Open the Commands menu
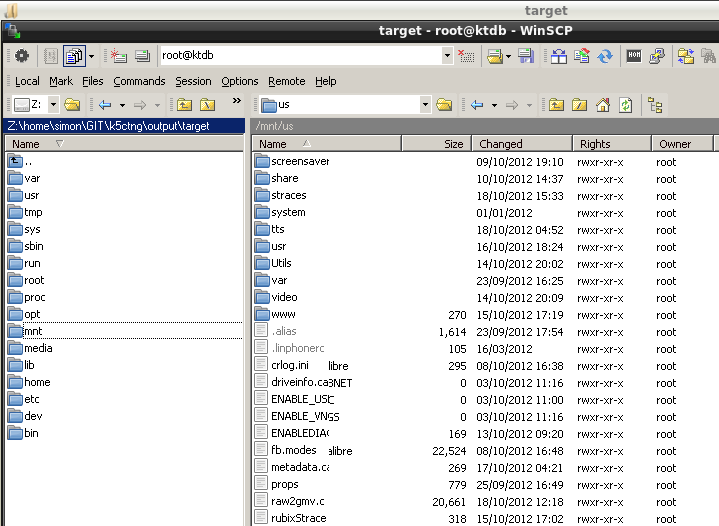 [x=139, y=81]
